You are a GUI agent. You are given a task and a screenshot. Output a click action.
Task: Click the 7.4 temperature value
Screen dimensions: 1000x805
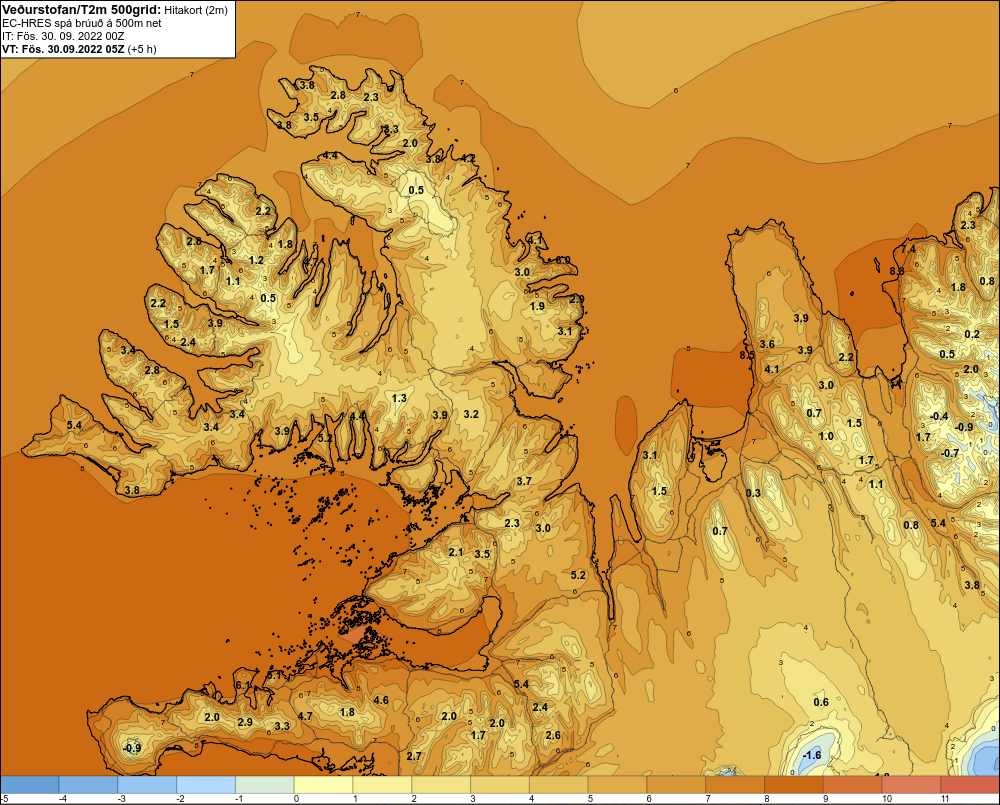pos(908,249)
